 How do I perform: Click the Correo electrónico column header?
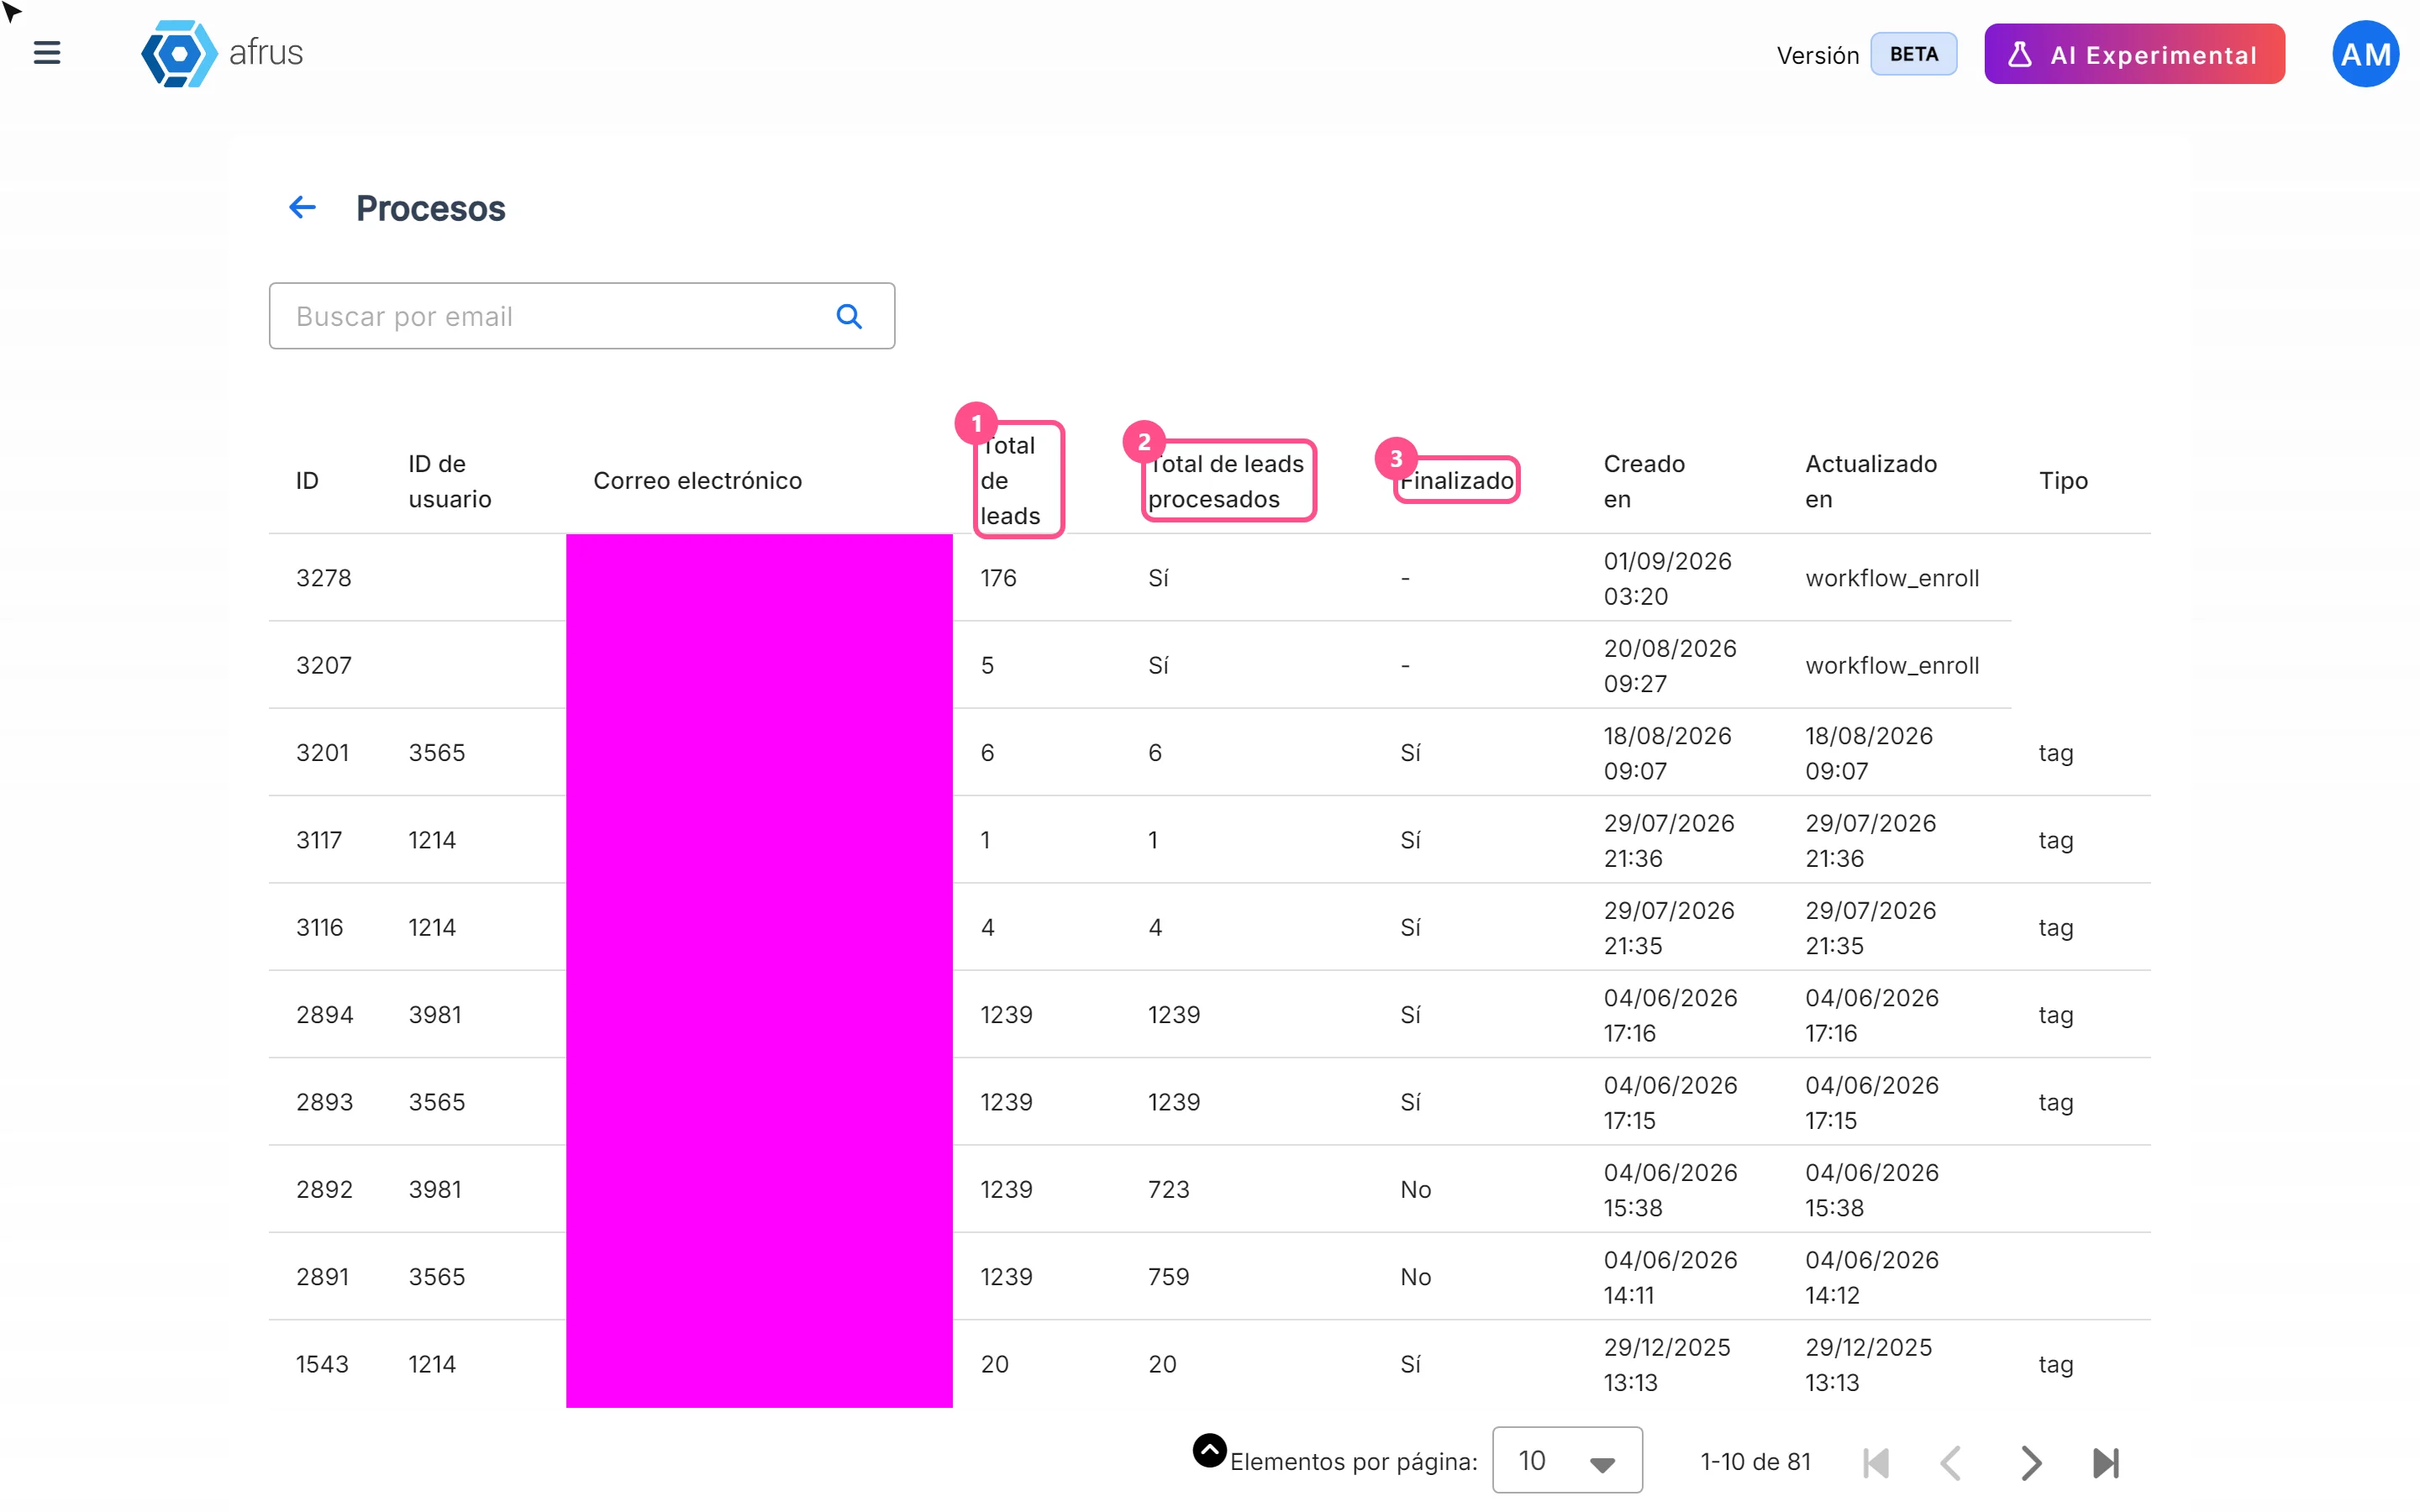tap(698, 481)
